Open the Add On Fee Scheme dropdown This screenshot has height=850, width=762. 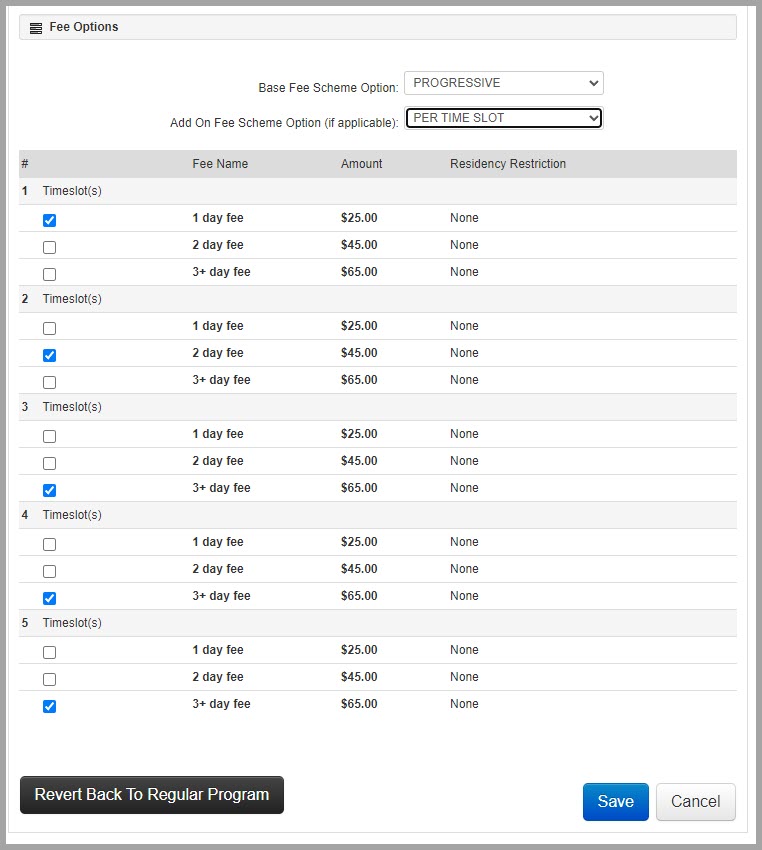click(503, 118)
